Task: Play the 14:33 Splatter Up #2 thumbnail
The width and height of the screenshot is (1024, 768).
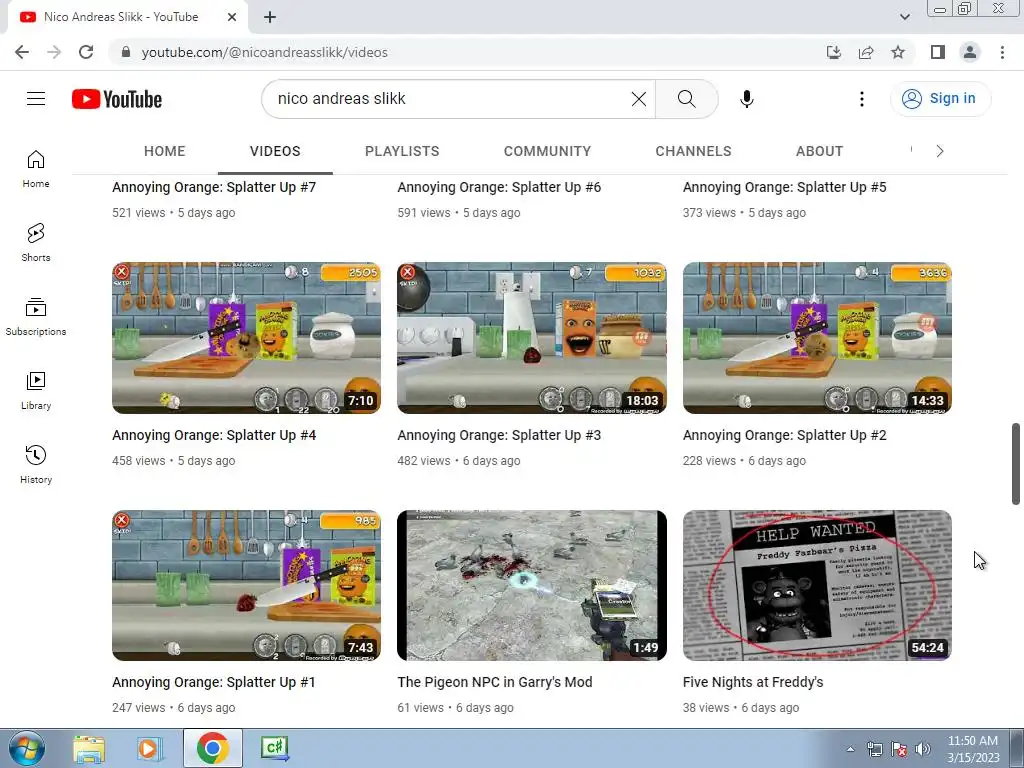Action: [x=817, y=338]
